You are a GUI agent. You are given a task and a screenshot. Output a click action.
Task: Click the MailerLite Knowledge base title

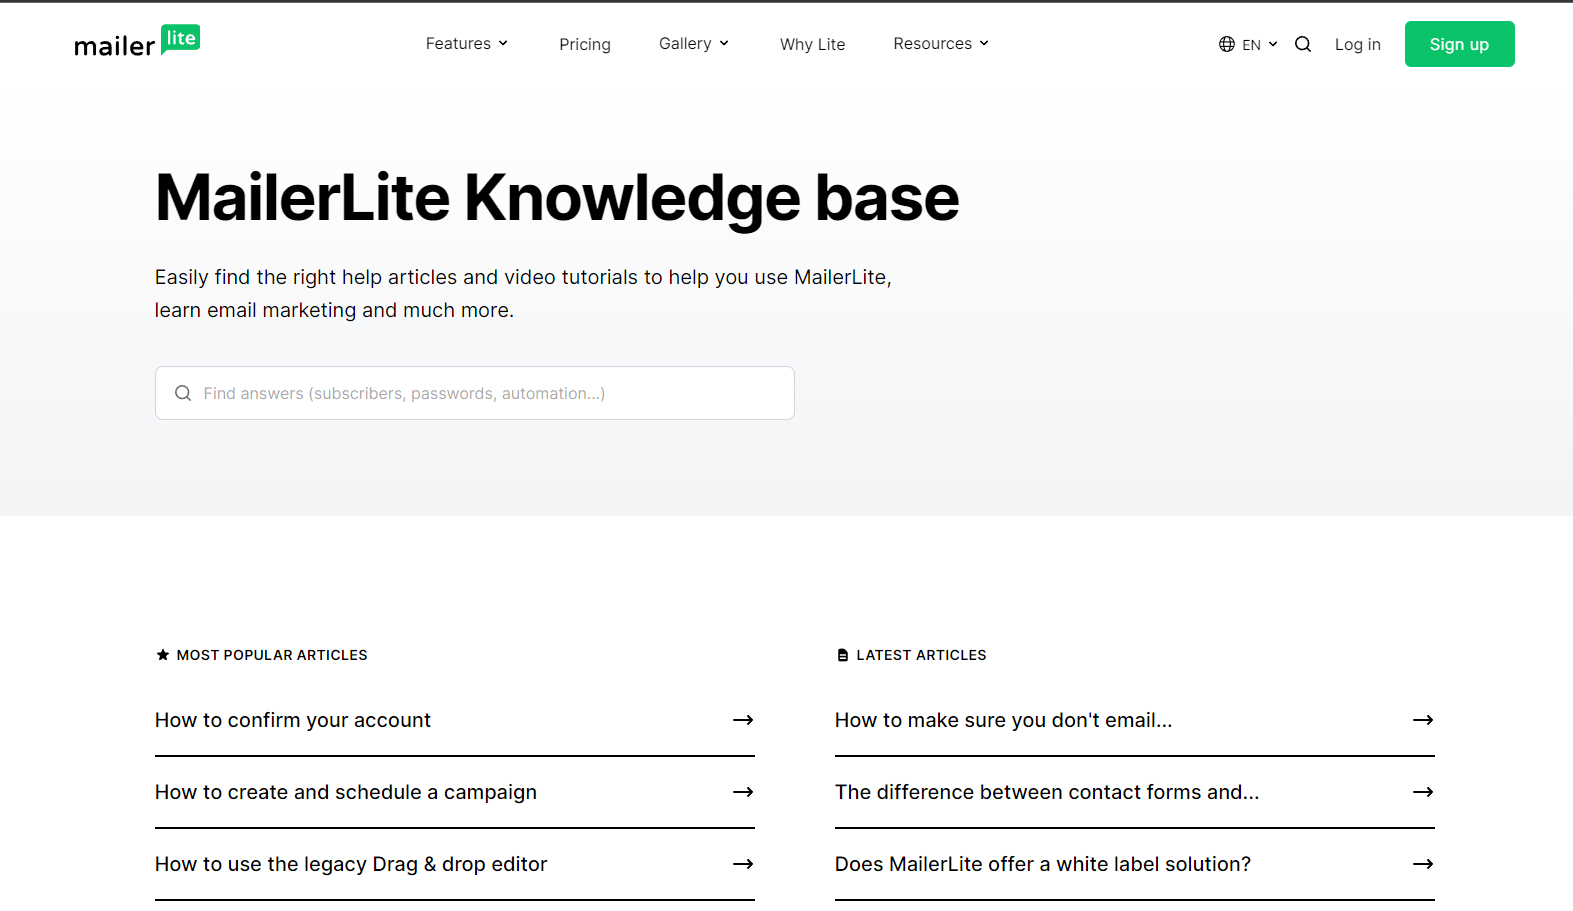pos(557,198)
